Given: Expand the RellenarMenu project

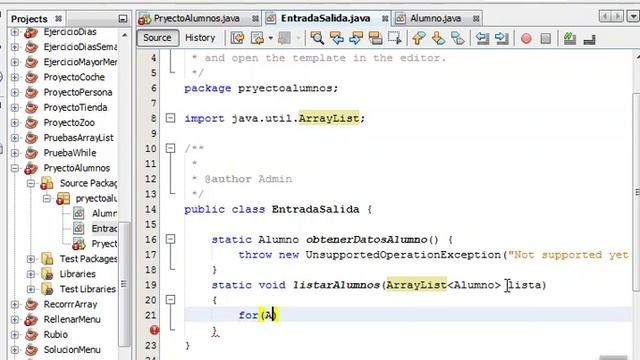Looking at the screenshot, I should click(15, 320).
